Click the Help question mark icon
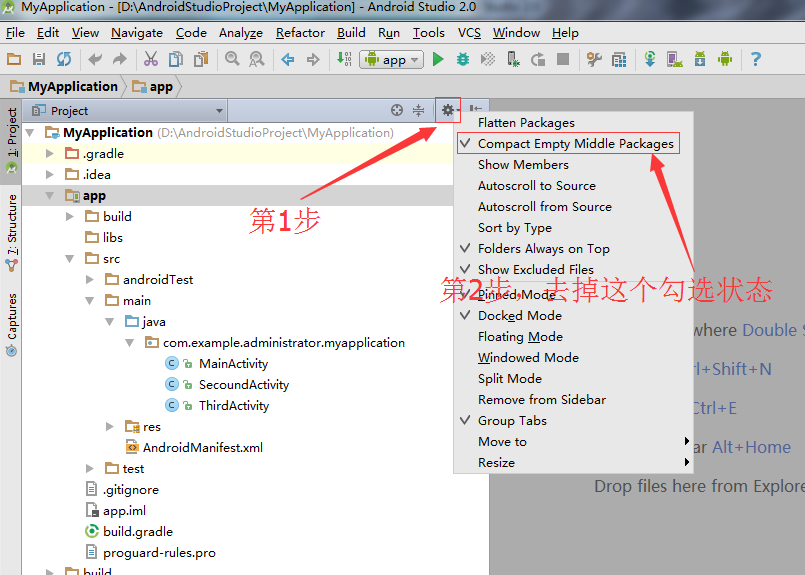The width and height of the screenshot is (805, 575). point(755,60)
